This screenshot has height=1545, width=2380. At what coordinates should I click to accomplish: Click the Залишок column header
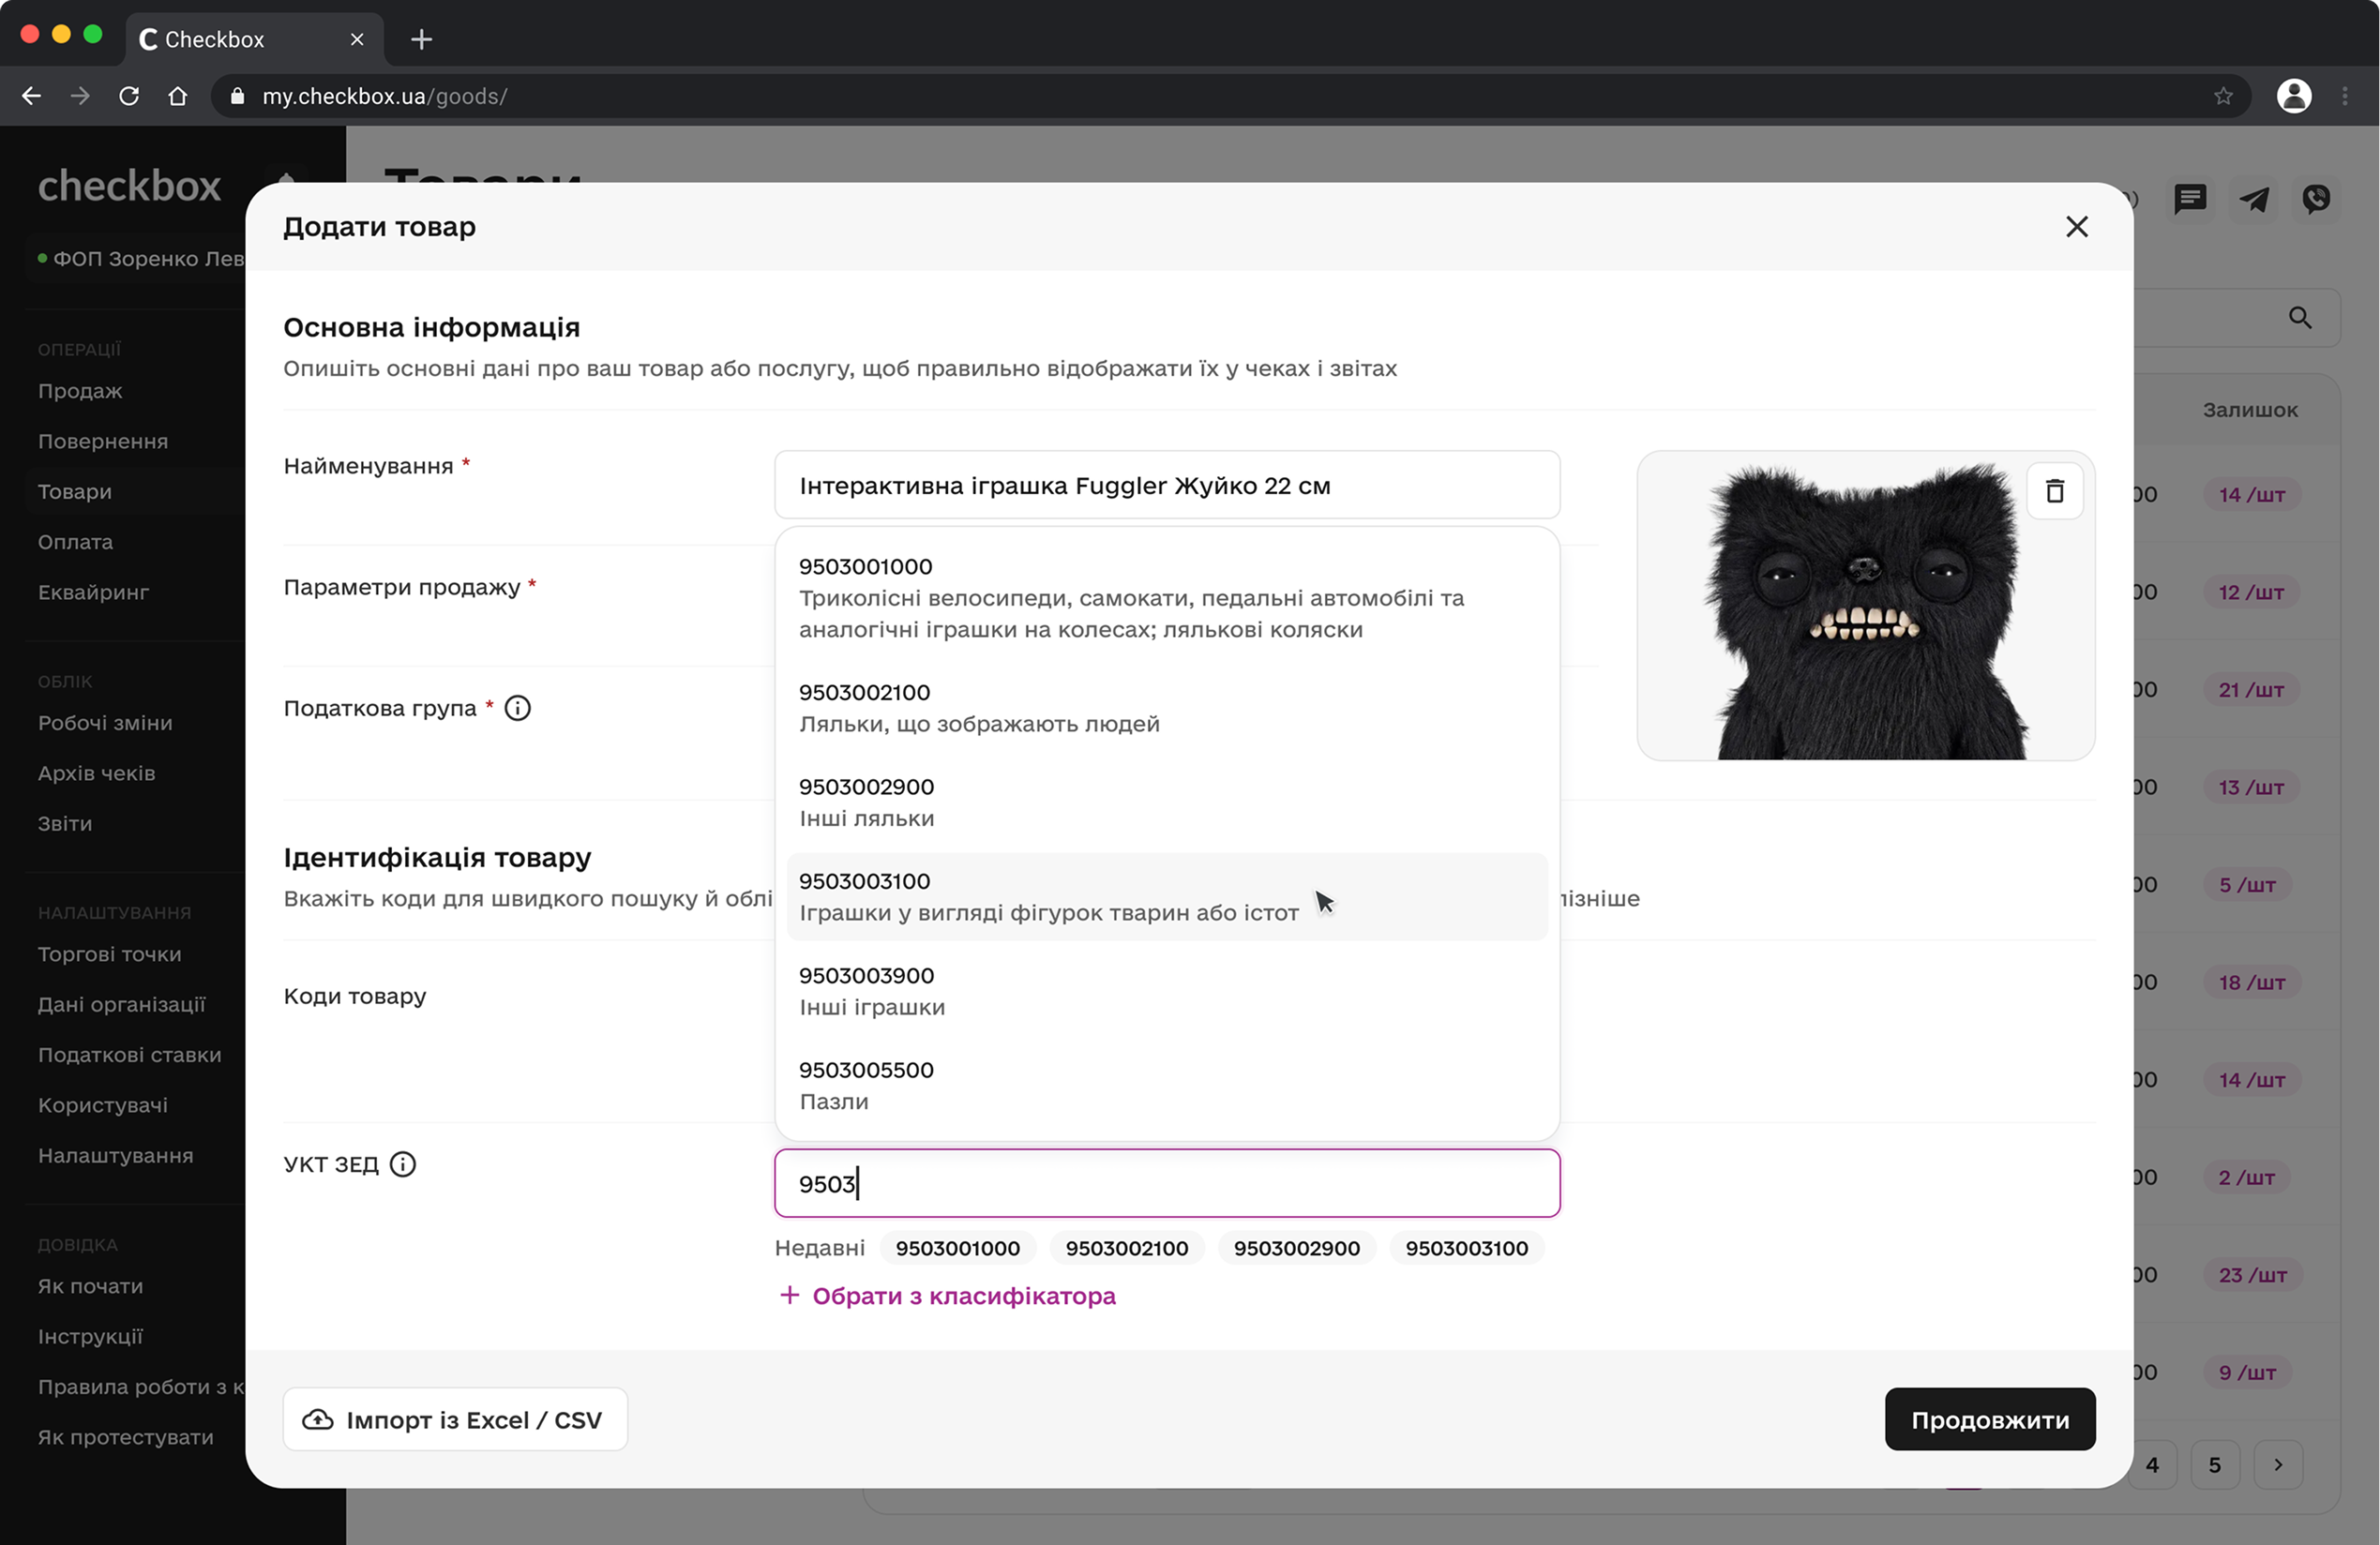tap(2249, 410)
